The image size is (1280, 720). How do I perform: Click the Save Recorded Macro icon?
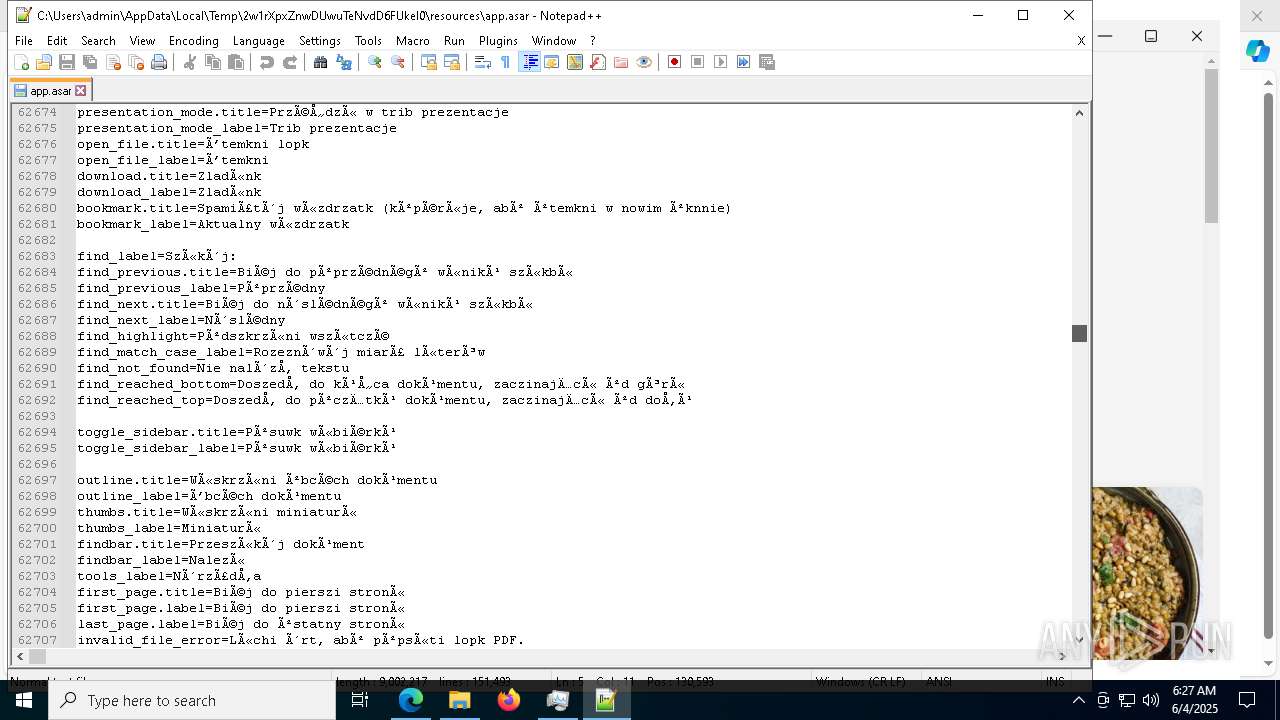click(x=767, y=62)
